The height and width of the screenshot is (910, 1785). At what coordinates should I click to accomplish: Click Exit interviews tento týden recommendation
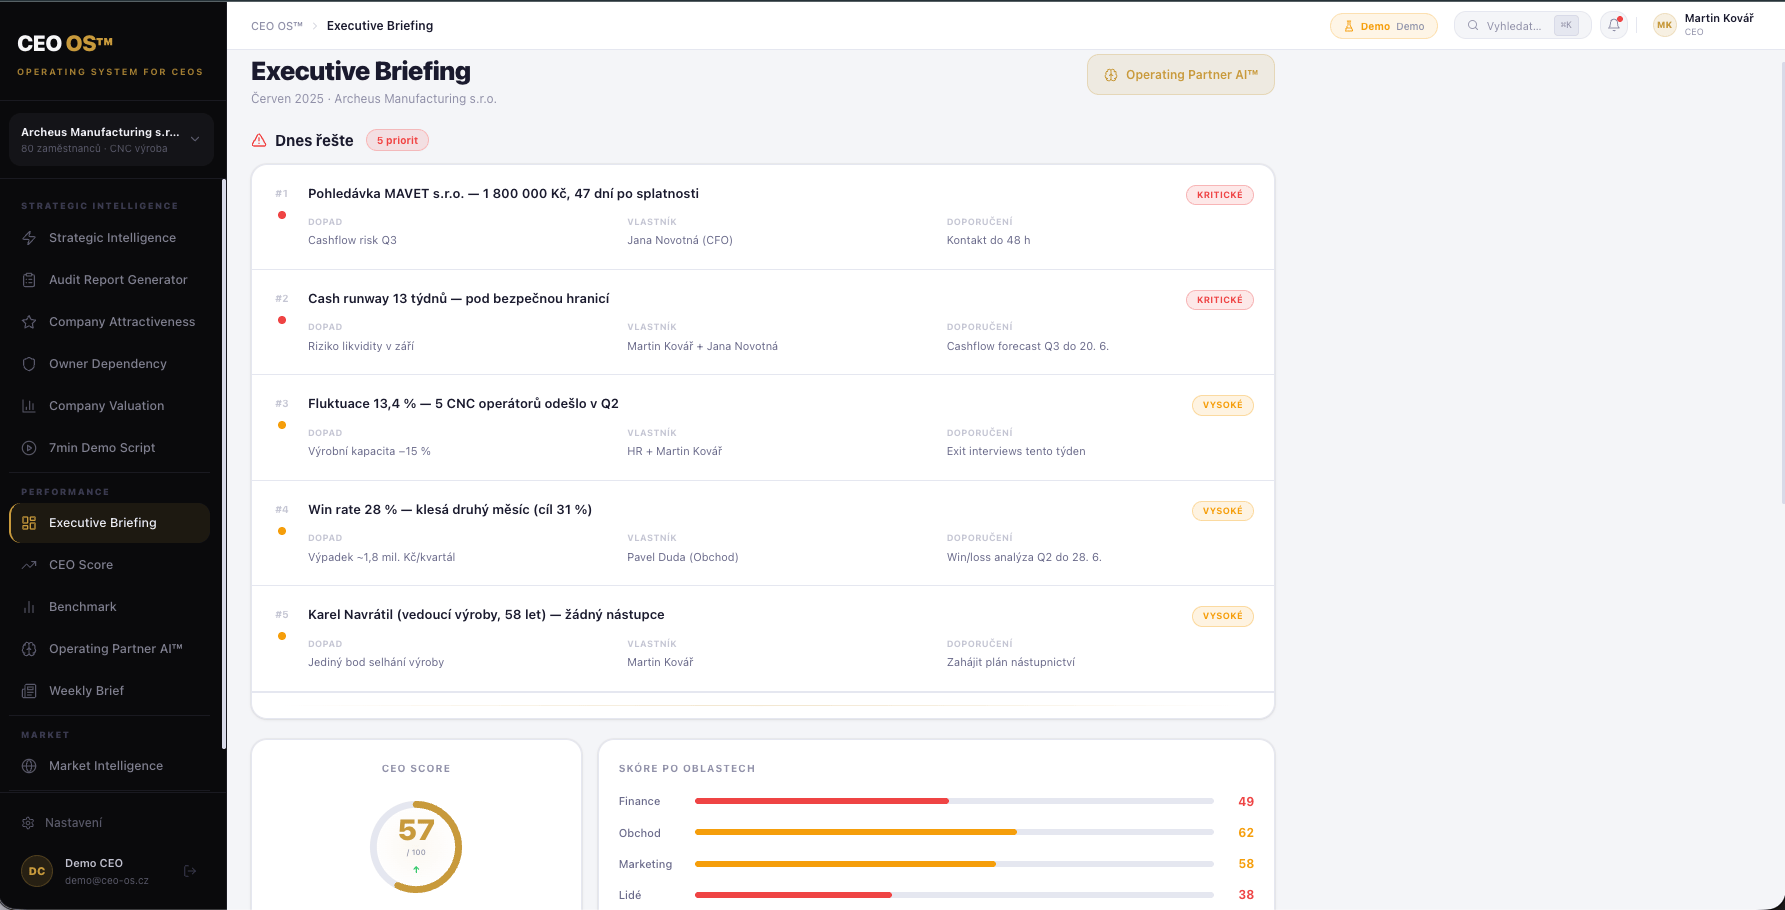point(1016,452)
